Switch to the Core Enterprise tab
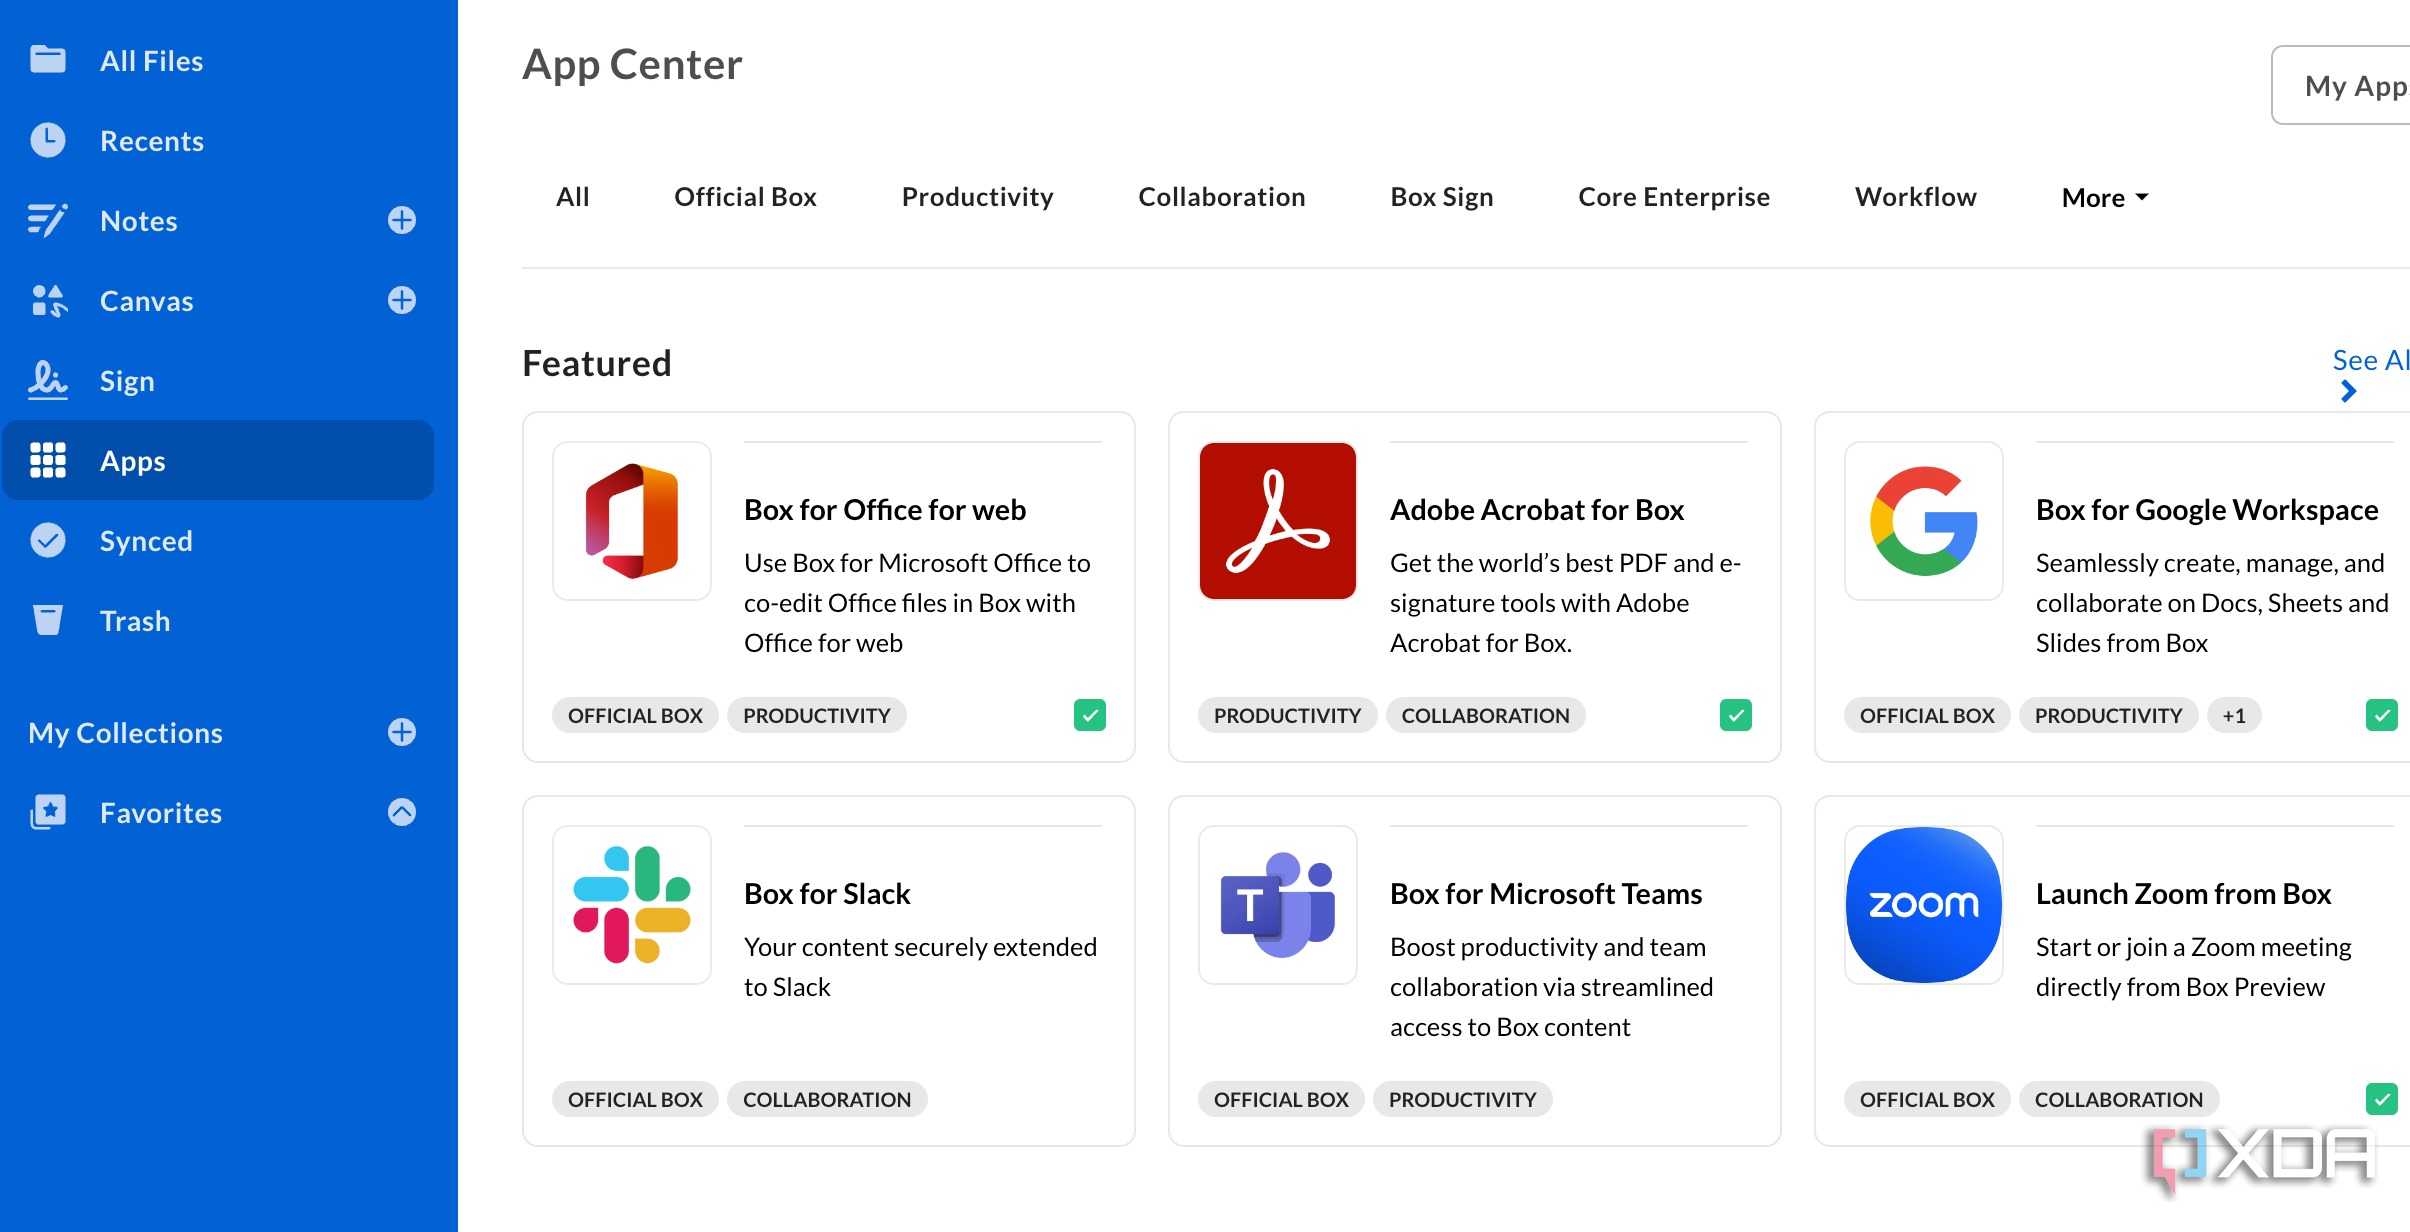Image resolution: width=2410 pixels, height=1232 pixels. click(1673, 197)
